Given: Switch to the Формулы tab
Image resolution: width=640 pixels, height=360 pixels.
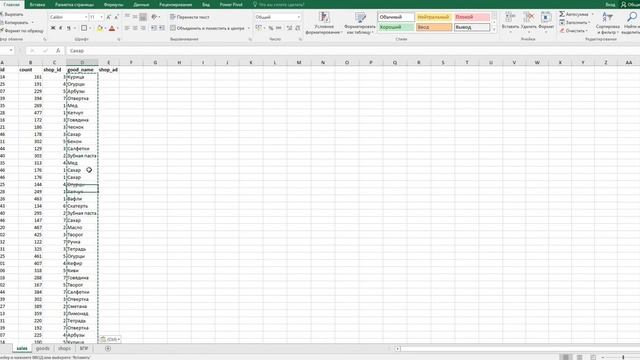Looking at the screenshot, I should (x=113, y=4).
